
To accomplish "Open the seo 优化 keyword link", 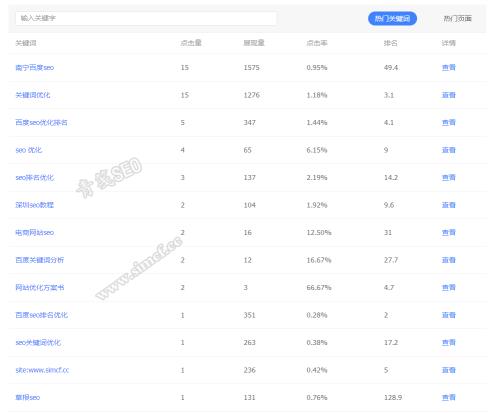I will point(29,150).
